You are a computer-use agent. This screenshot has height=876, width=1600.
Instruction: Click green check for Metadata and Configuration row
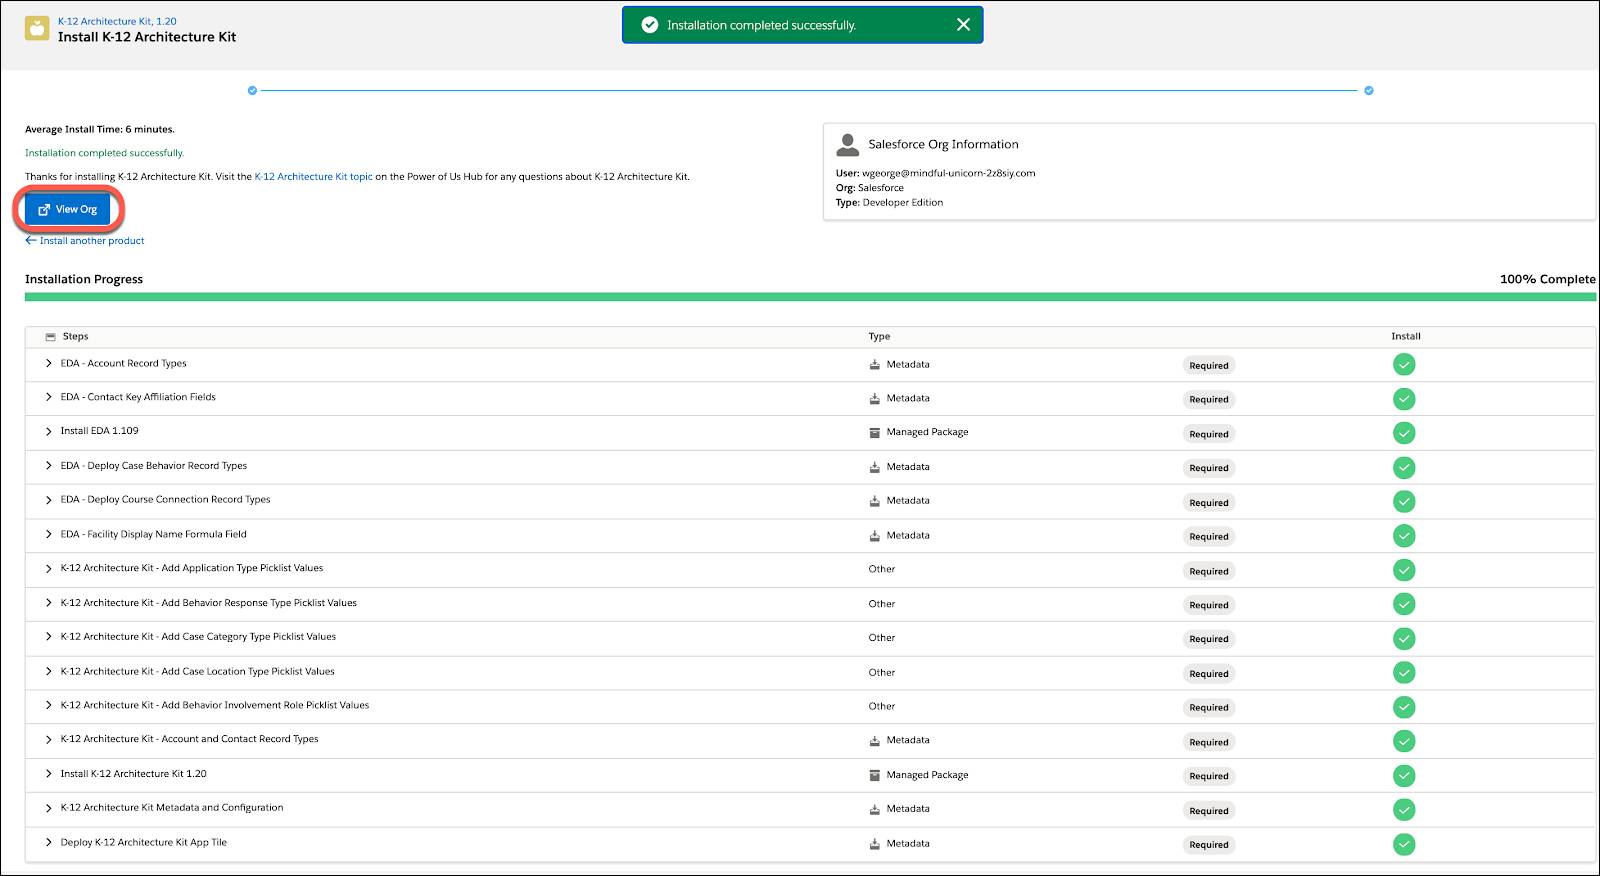pyautogui.click(x=1404, y=810)
